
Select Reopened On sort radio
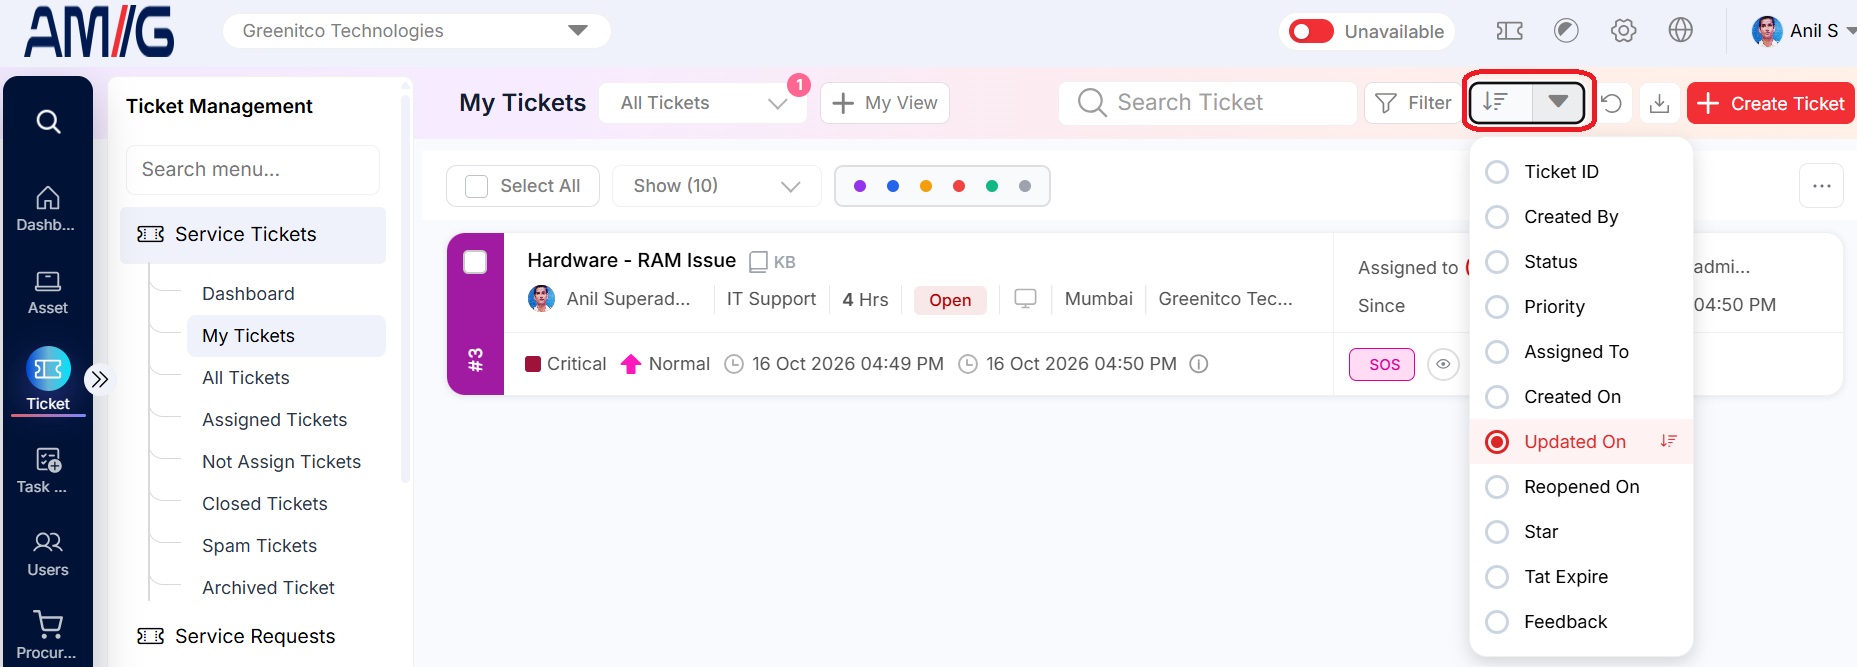pyautogui.click(x=1497, y=487)
